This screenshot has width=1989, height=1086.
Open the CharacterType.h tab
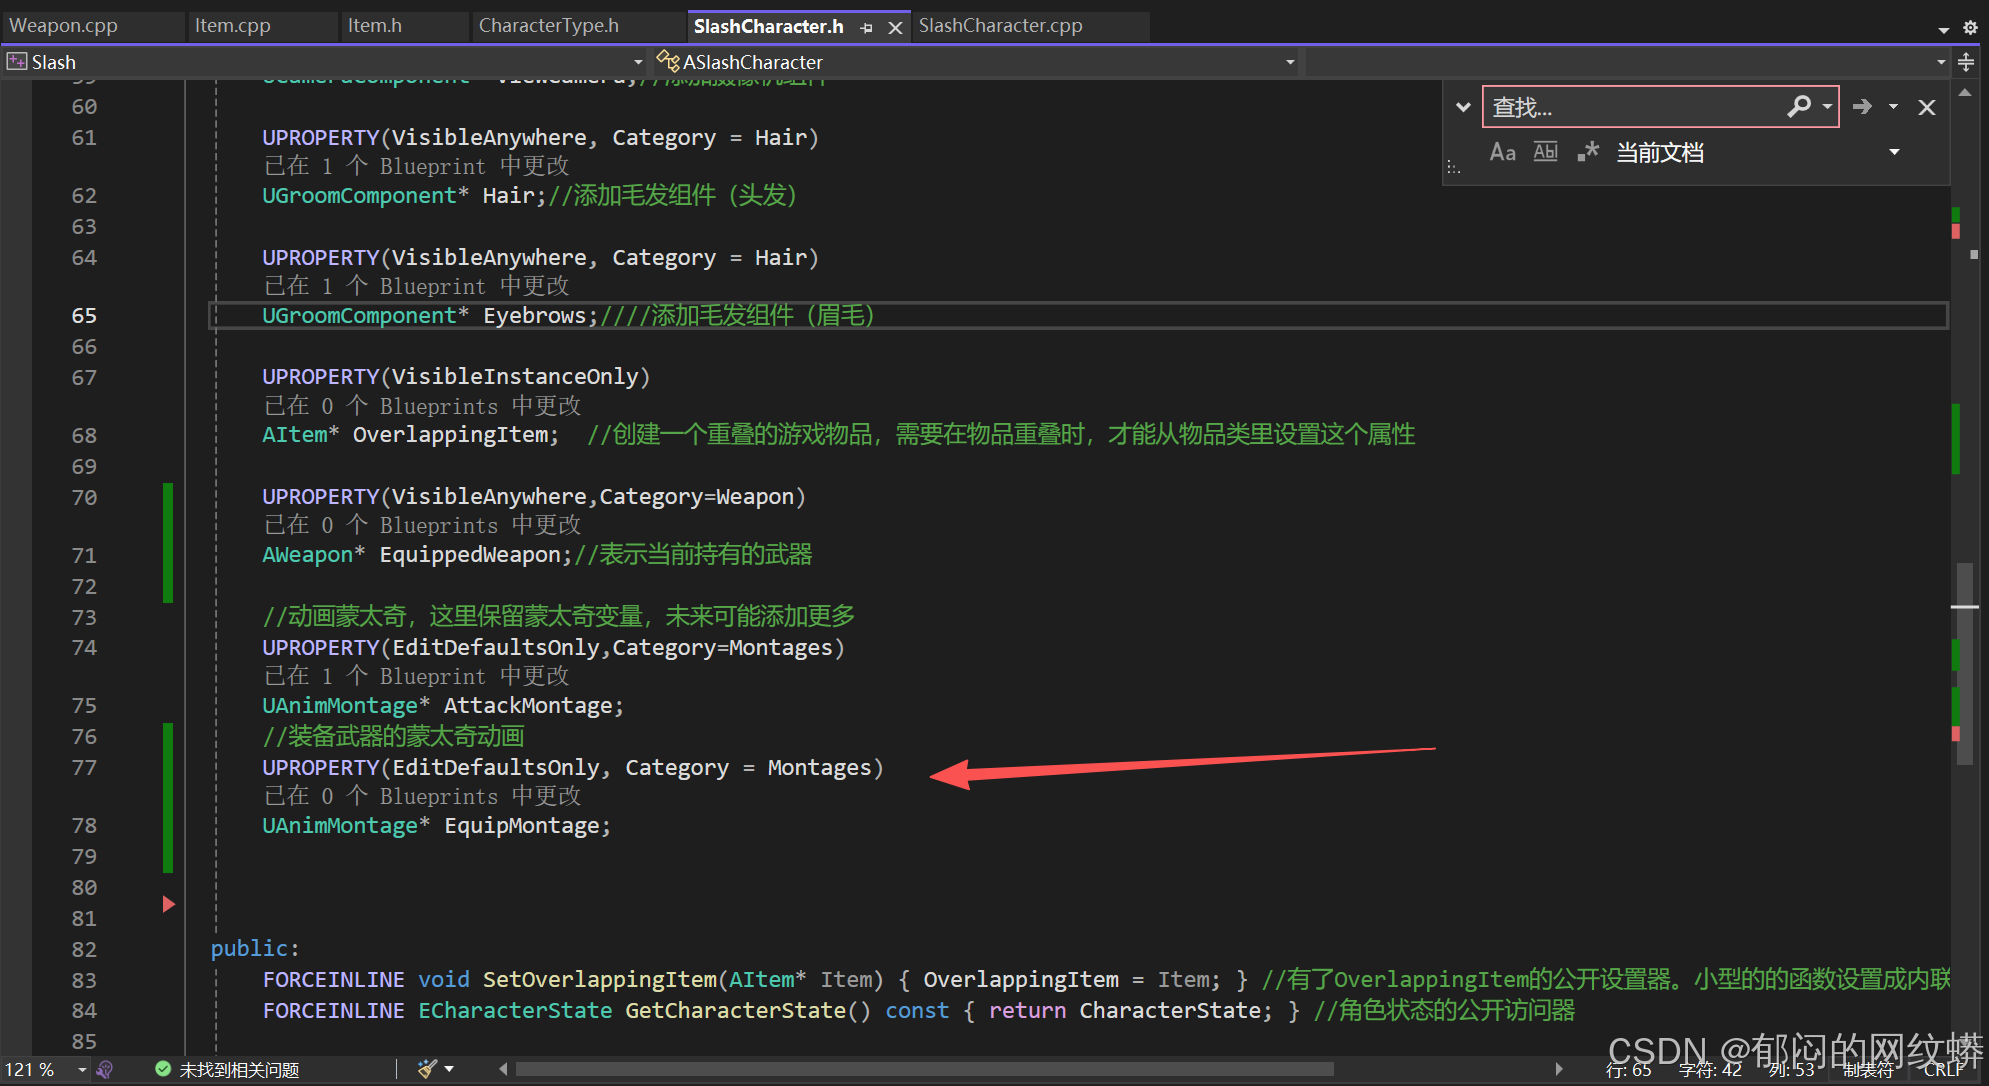(x=548, y=26)
